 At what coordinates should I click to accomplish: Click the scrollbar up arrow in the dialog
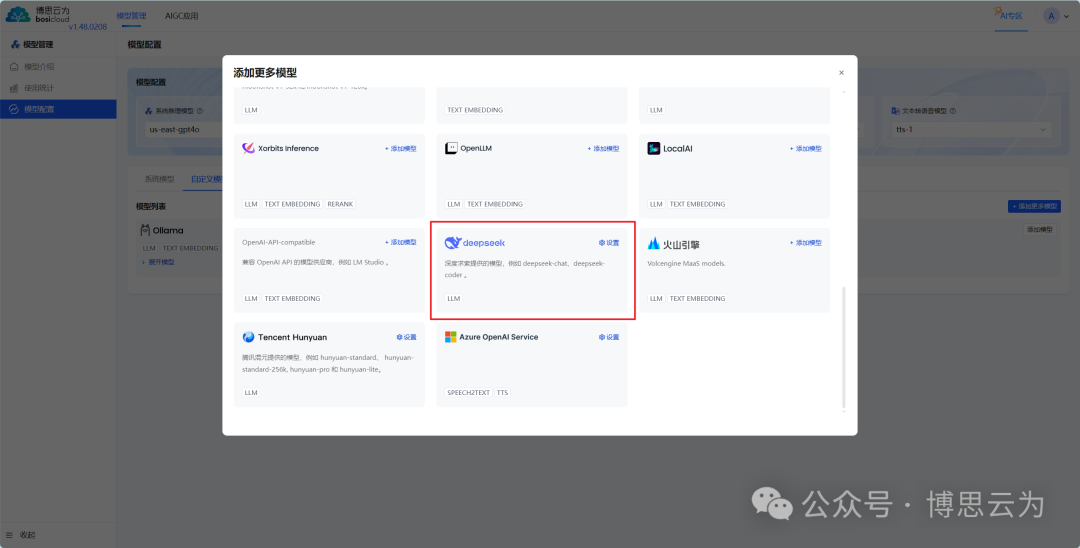coord(844,92)
